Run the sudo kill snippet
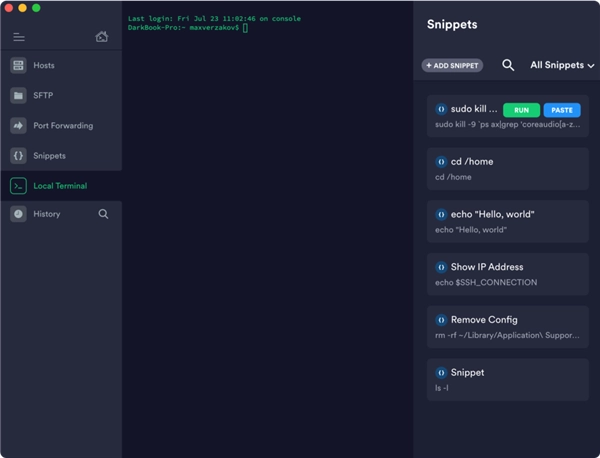Viewport: 600px width, 458px height. pyautogui.click(x=521, y=109)
